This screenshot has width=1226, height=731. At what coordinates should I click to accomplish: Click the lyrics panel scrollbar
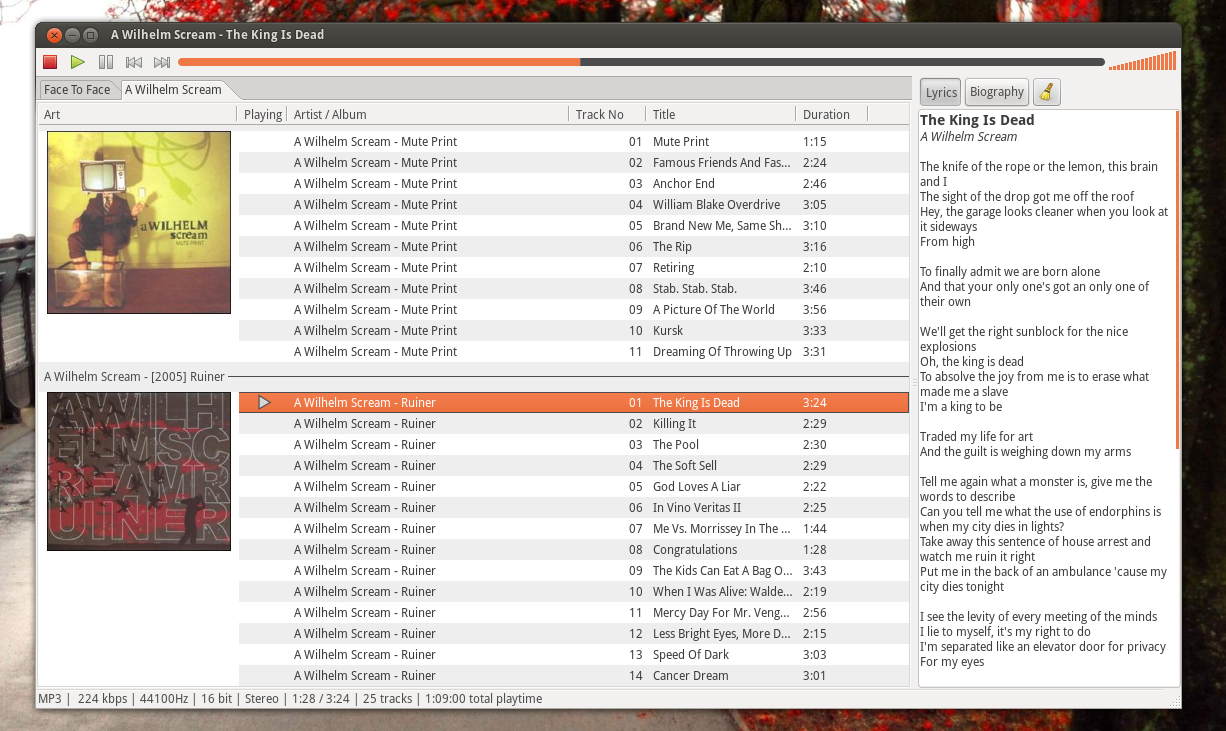[x=1177, y=280]
